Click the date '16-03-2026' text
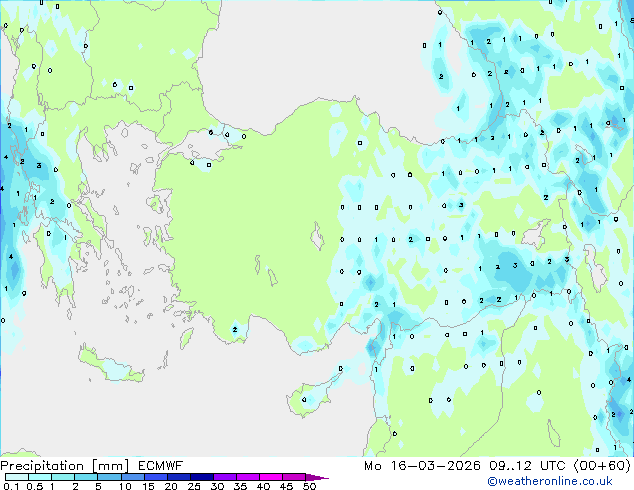The height and width of the screenshot is (490, 634). coord(435,466)
